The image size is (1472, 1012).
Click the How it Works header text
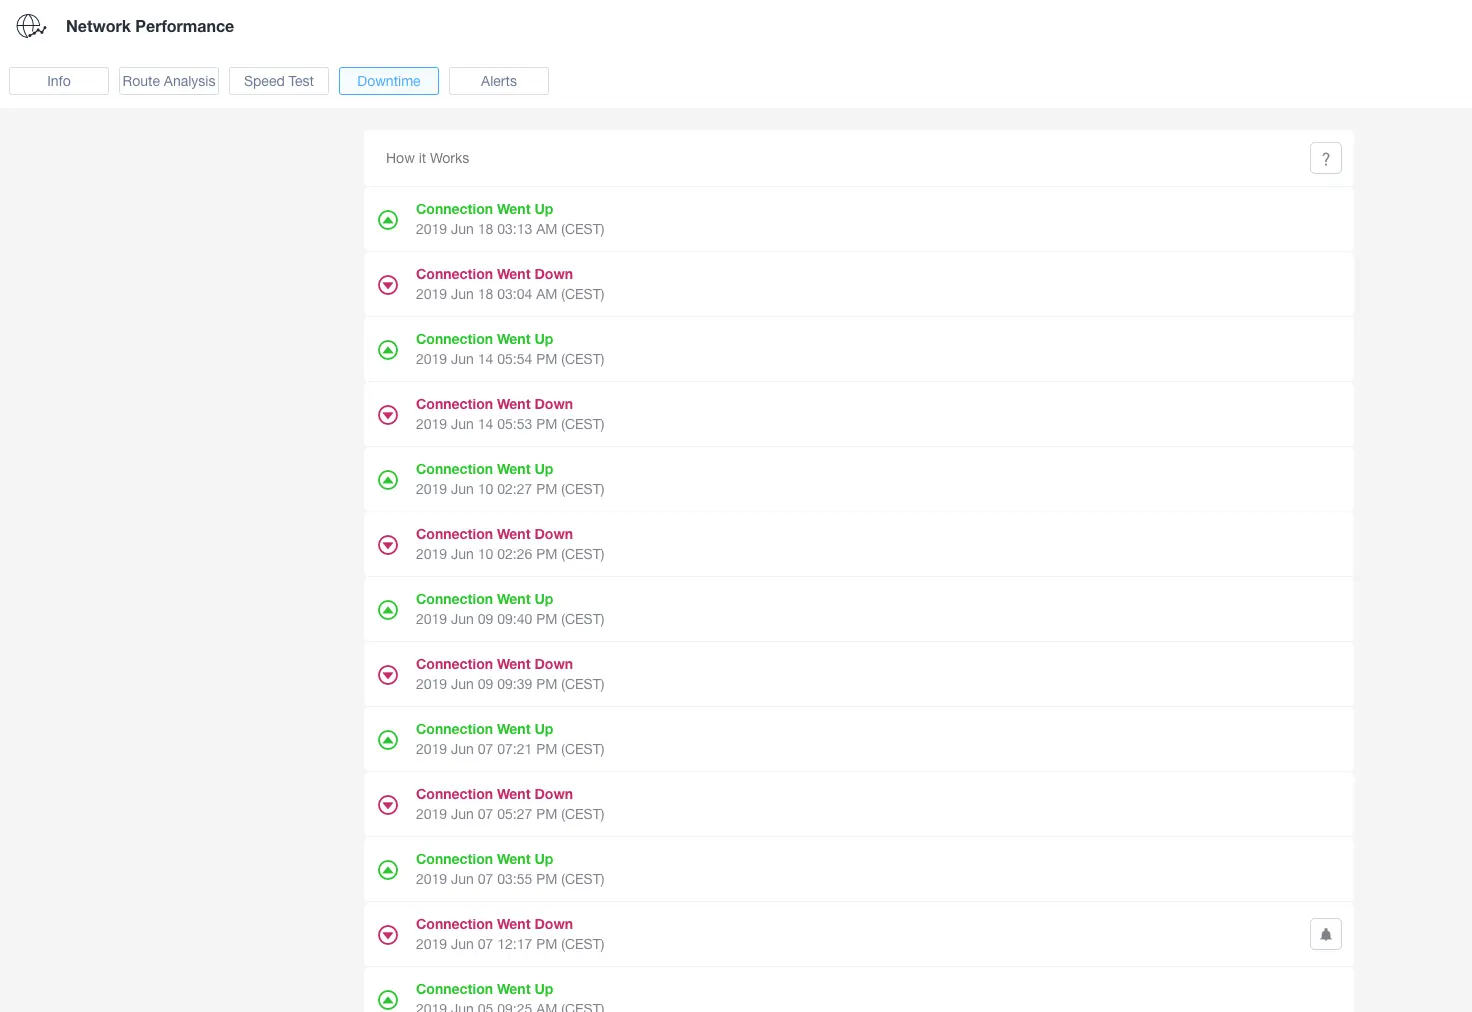pyautogui.click(x=427, y=158)
